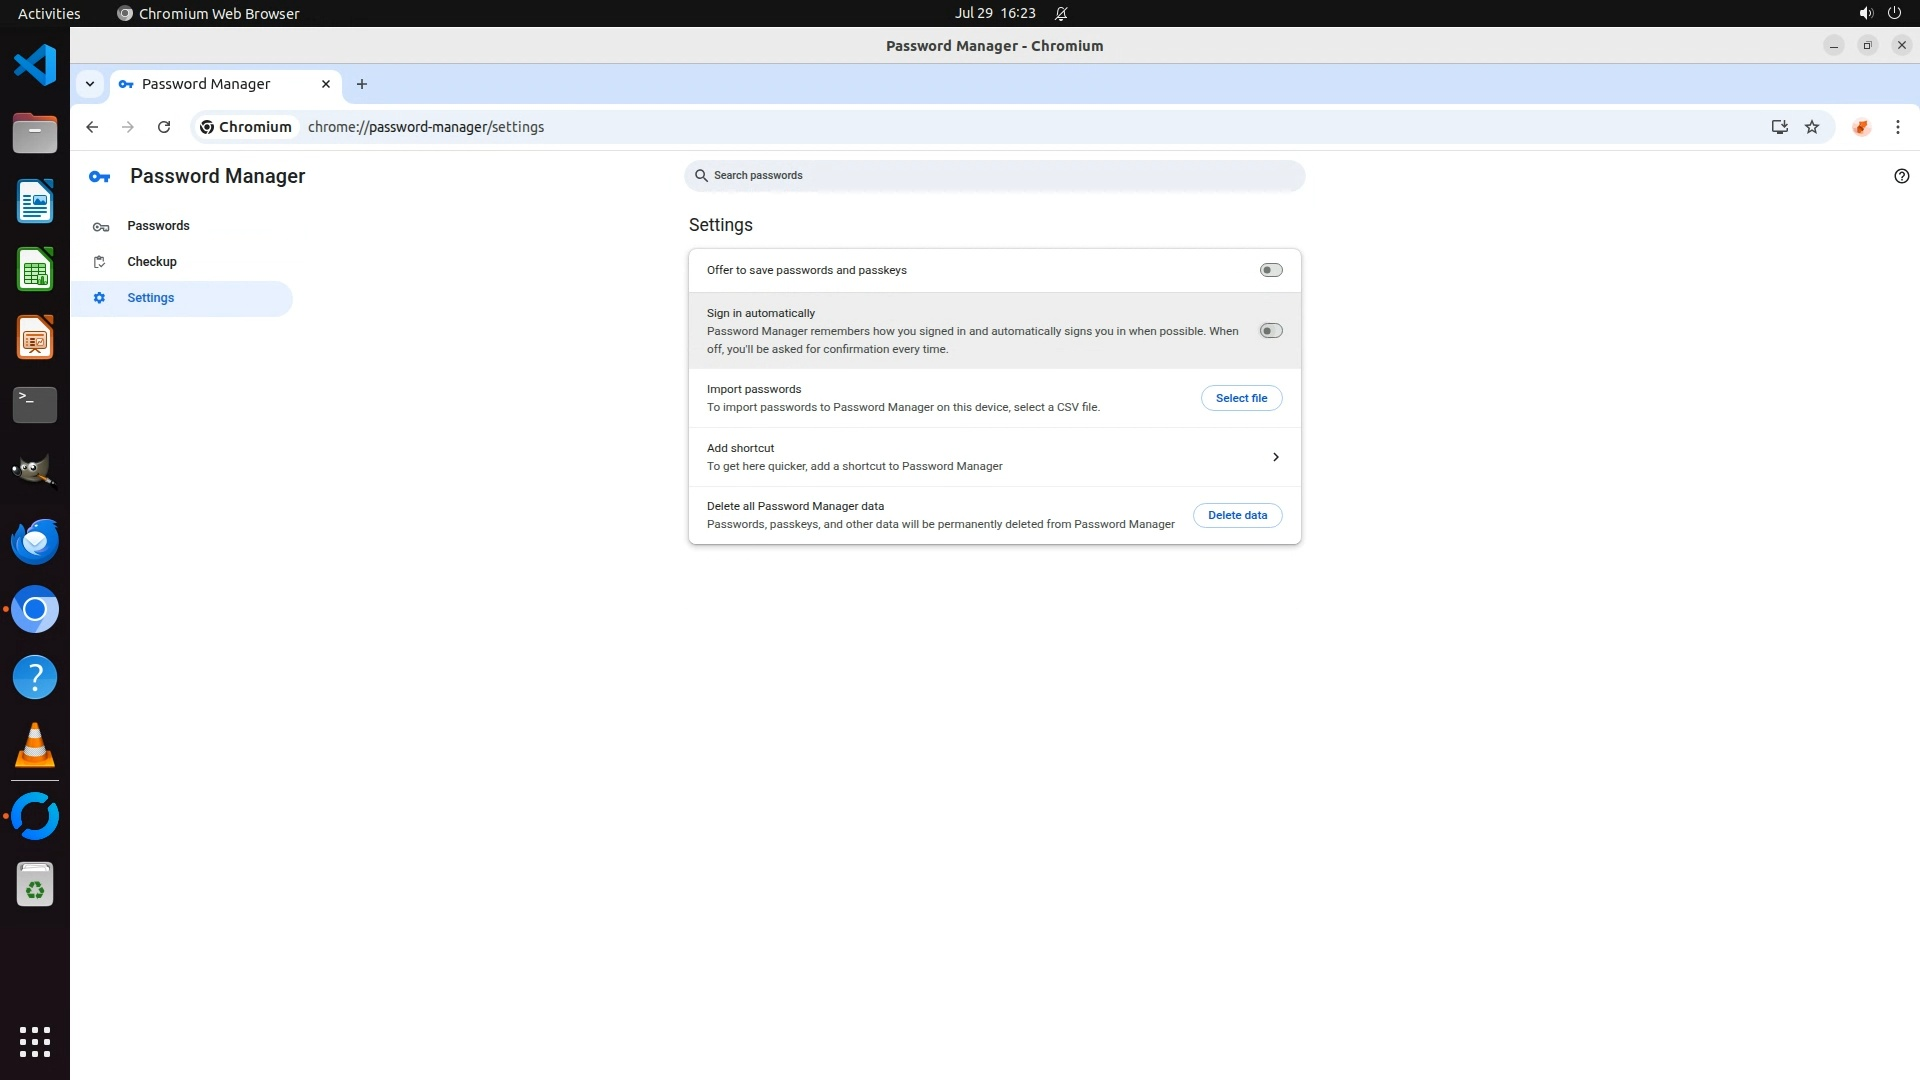Open the system volume indicator
Screen dimensions: 1920x1080
click(1865, 13)
